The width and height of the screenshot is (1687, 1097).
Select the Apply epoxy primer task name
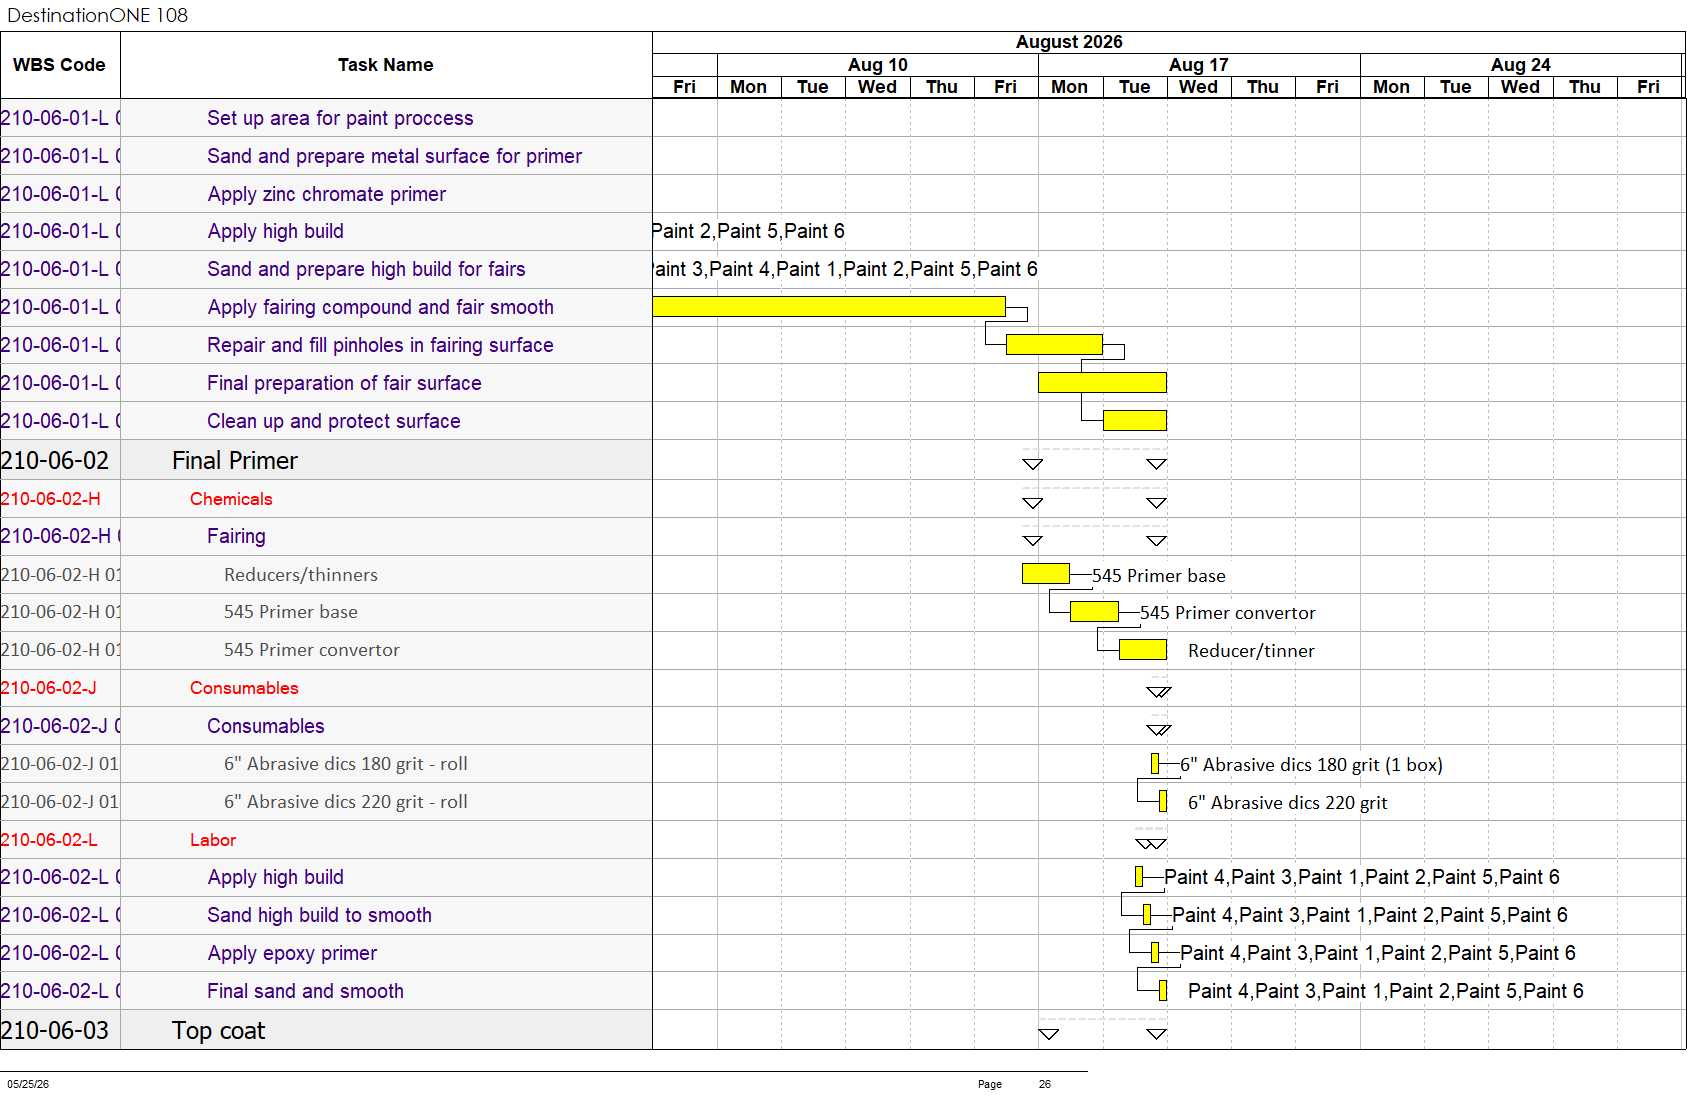292,953
